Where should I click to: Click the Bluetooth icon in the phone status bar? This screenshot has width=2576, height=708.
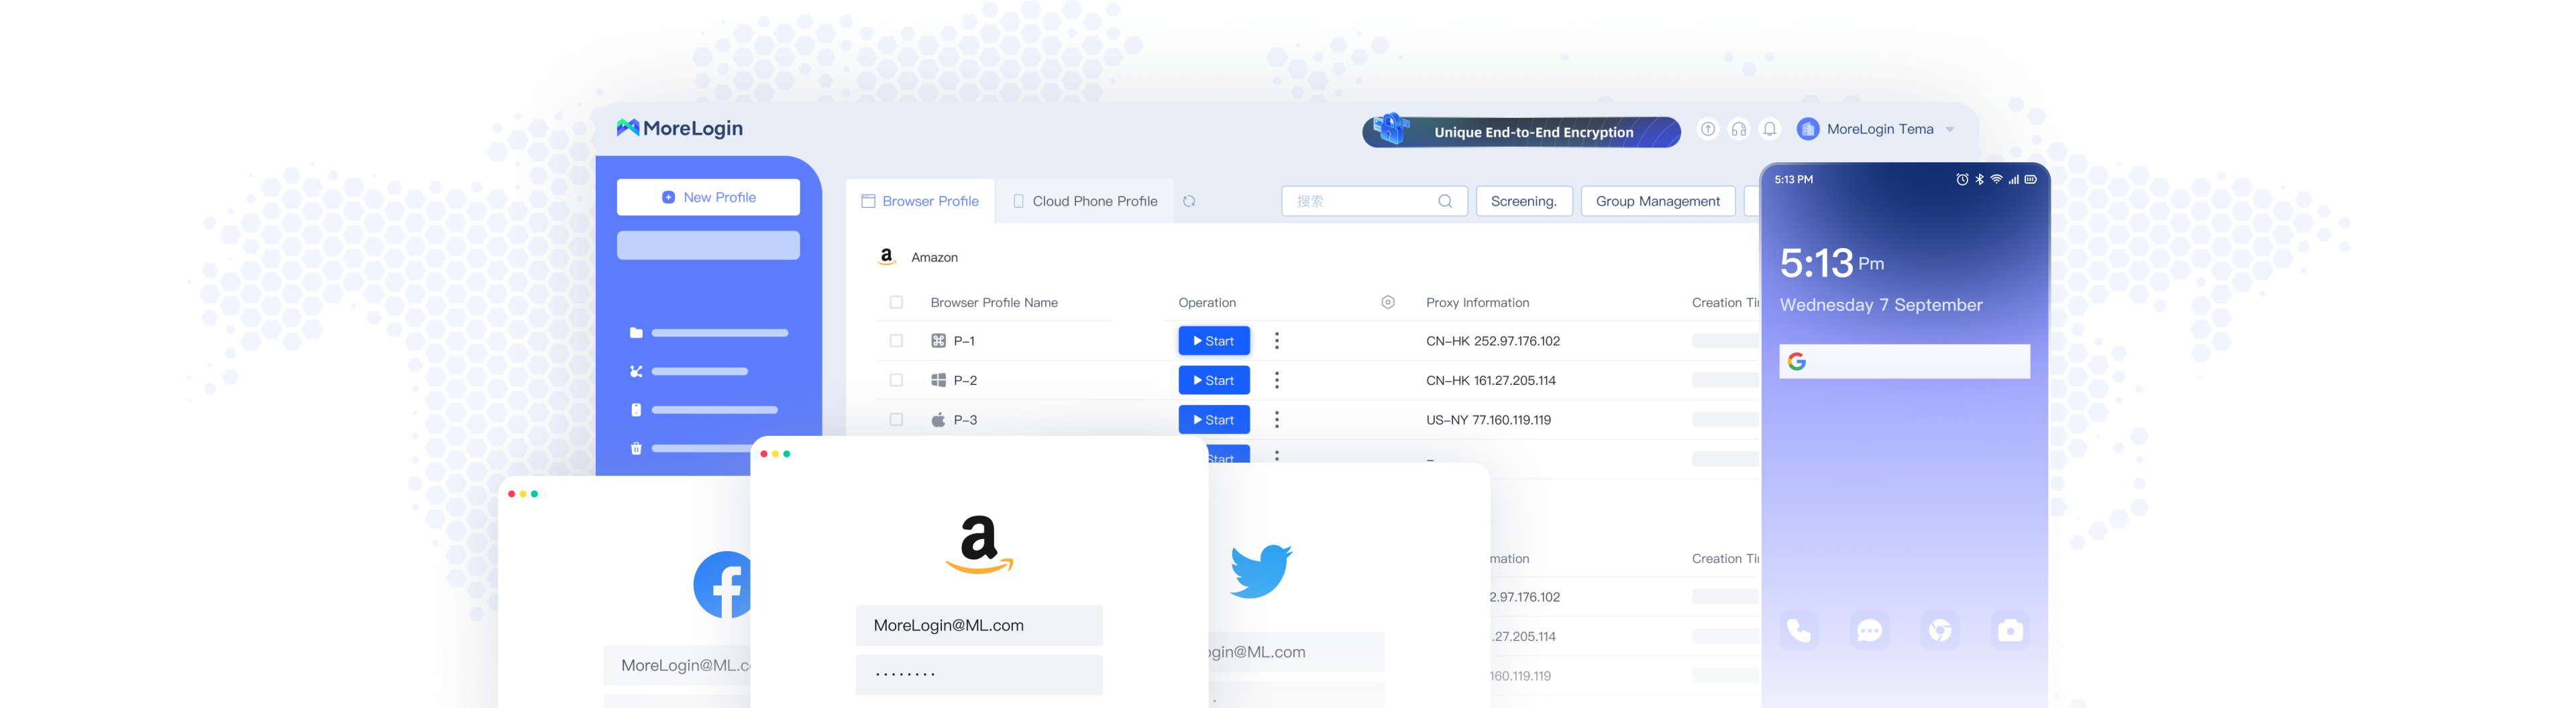pyautogui.click(x=1979, y=179)
